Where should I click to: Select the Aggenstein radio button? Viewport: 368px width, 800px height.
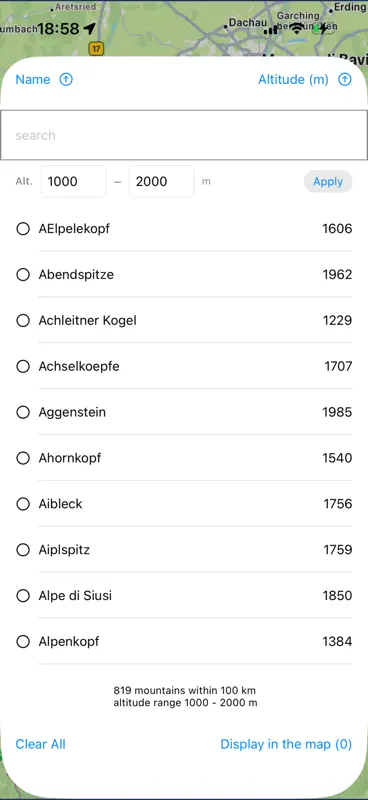pyautogui.click(x=23, y=412)
